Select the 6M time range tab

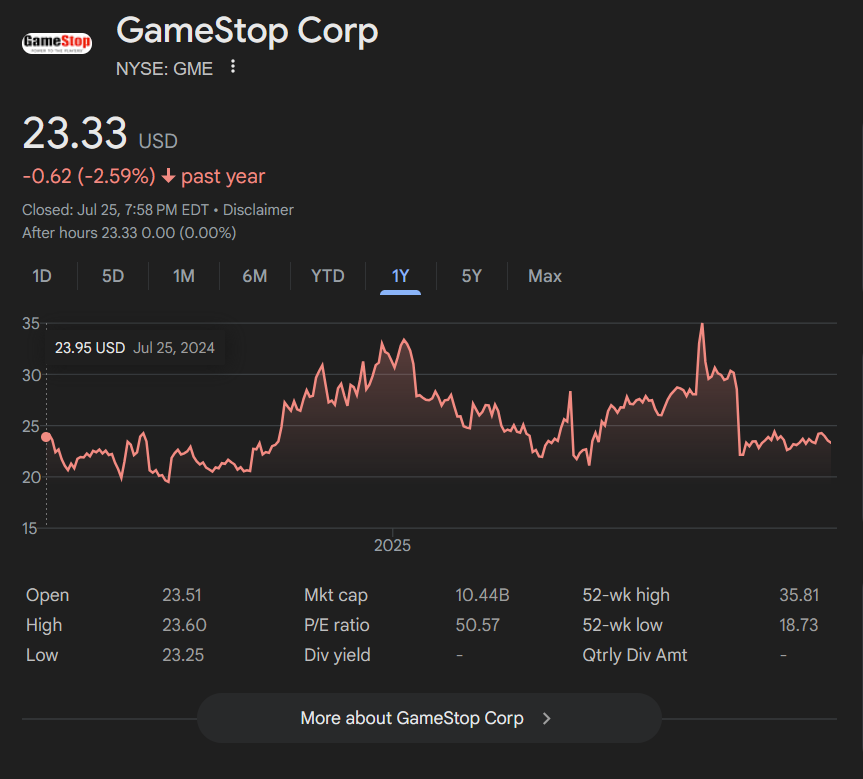click(x=255, y=276)
